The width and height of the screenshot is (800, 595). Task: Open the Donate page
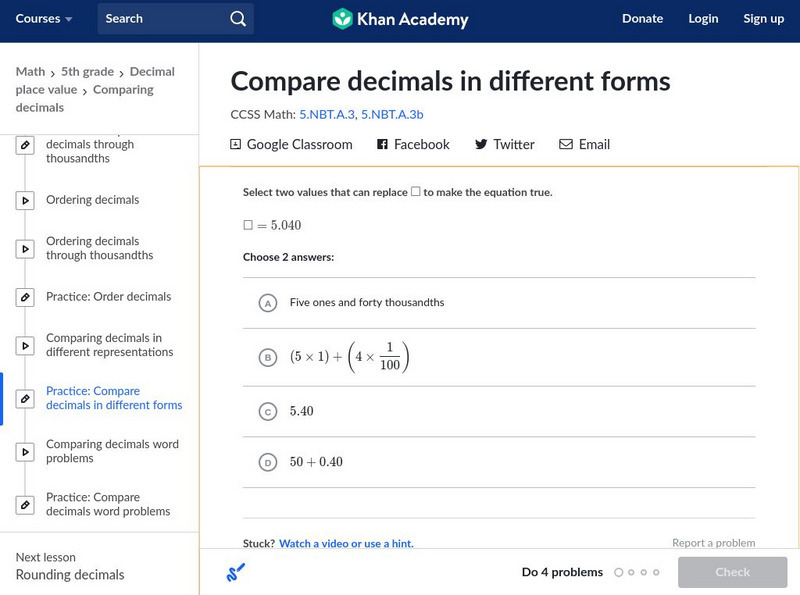642,19
